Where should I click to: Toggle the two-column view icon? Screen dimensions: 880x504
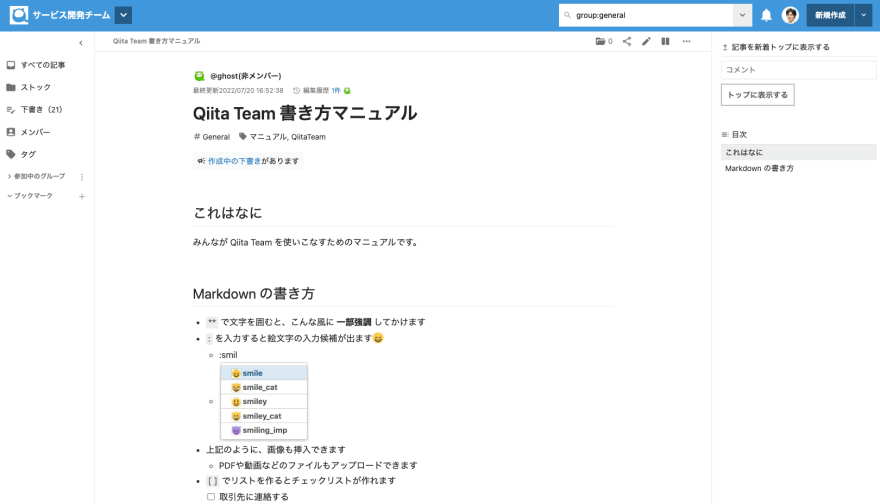coord(666,41)
